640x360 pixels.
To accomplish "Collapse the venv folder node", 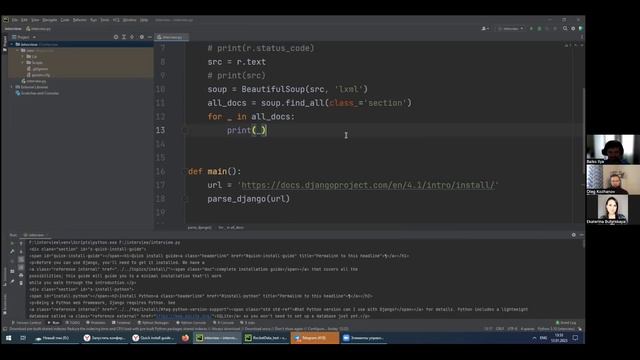I will pyautogui.click(x=18, y=50).
